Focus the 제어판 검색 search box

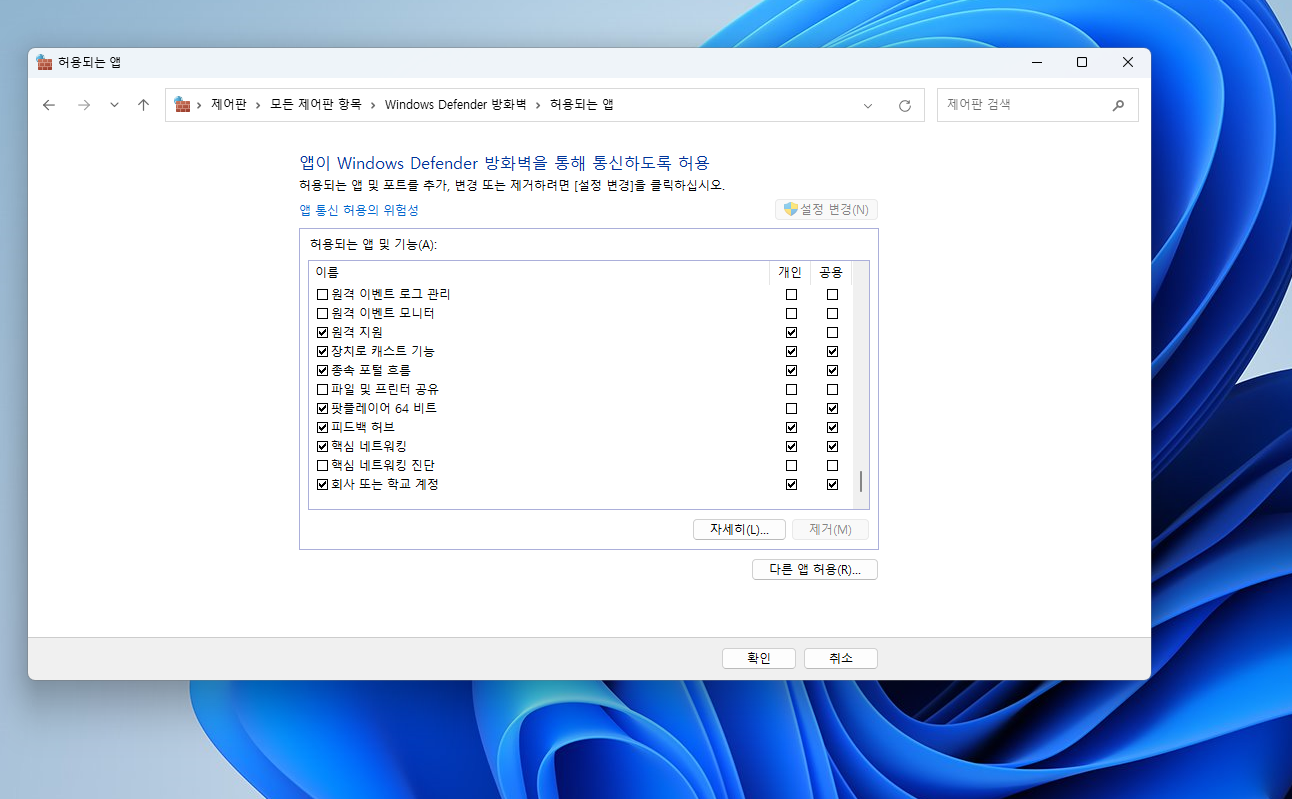(1037, 104)
